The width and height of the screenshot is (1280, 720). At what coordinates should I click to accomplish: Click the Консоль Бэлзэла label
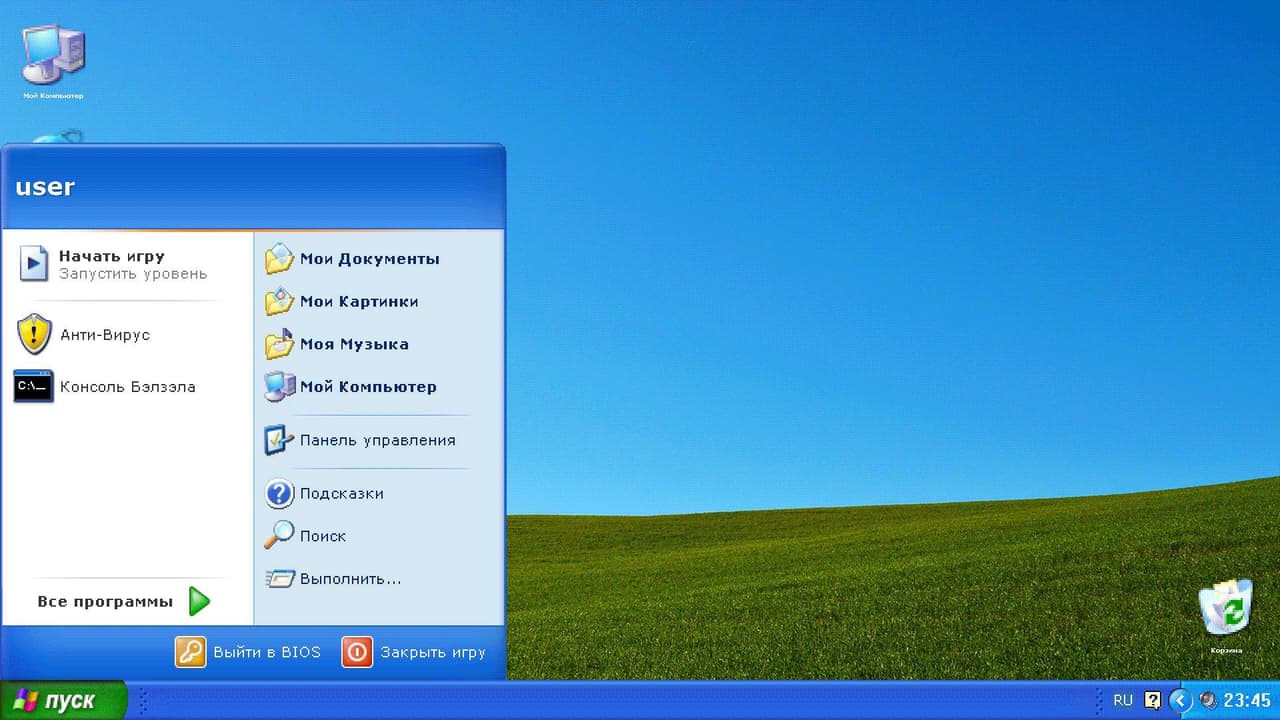(128, 386)
